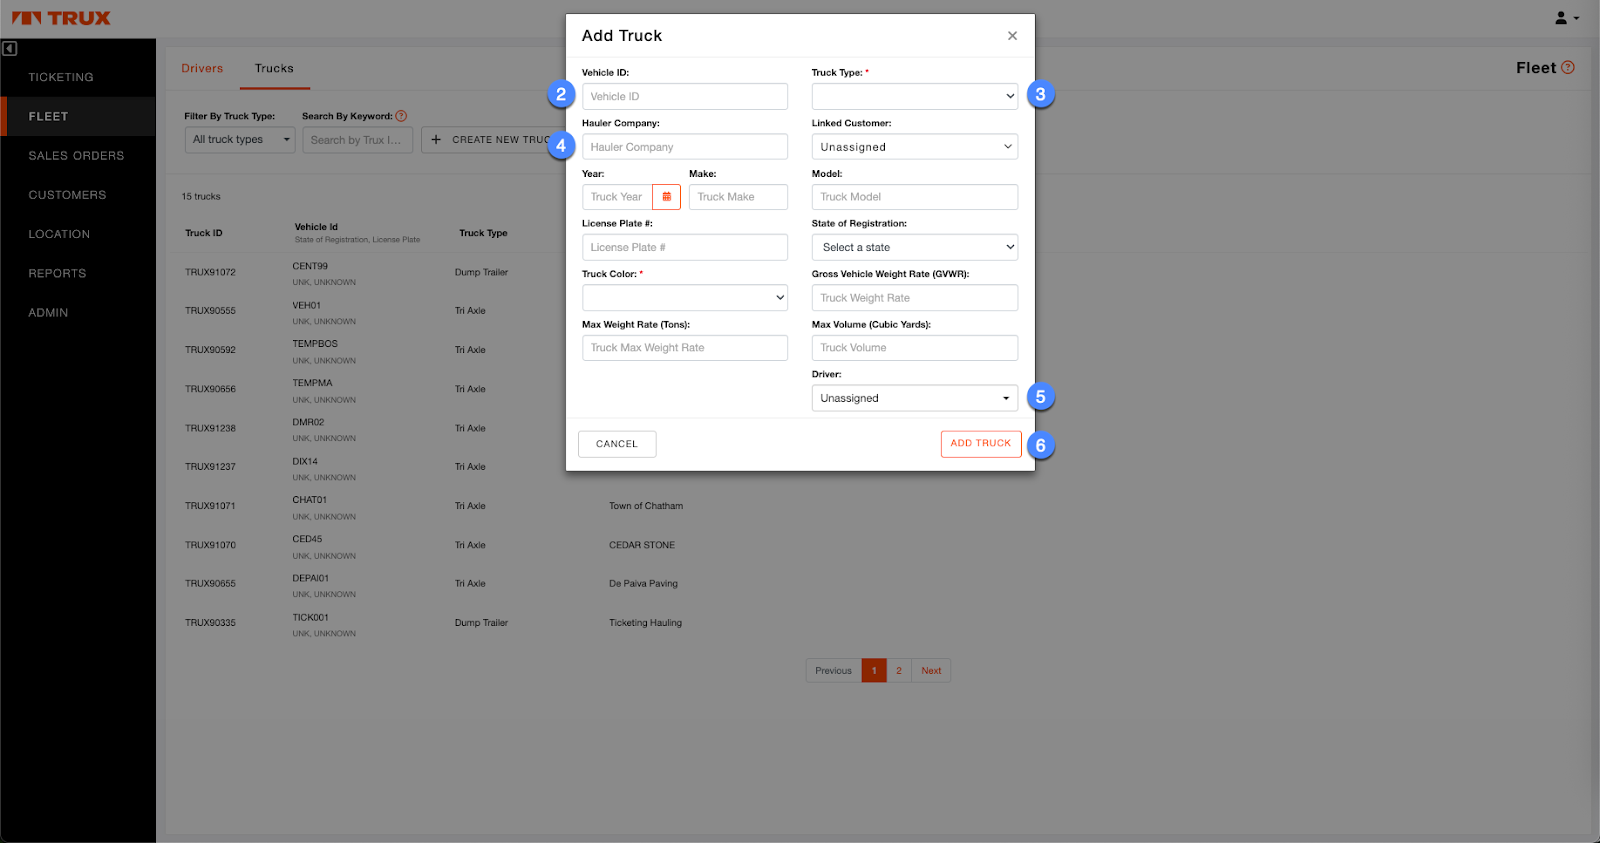Click the sidebar collapse arrow icon
This screenshot has width=1600, height=843.
tap(10, 48)
